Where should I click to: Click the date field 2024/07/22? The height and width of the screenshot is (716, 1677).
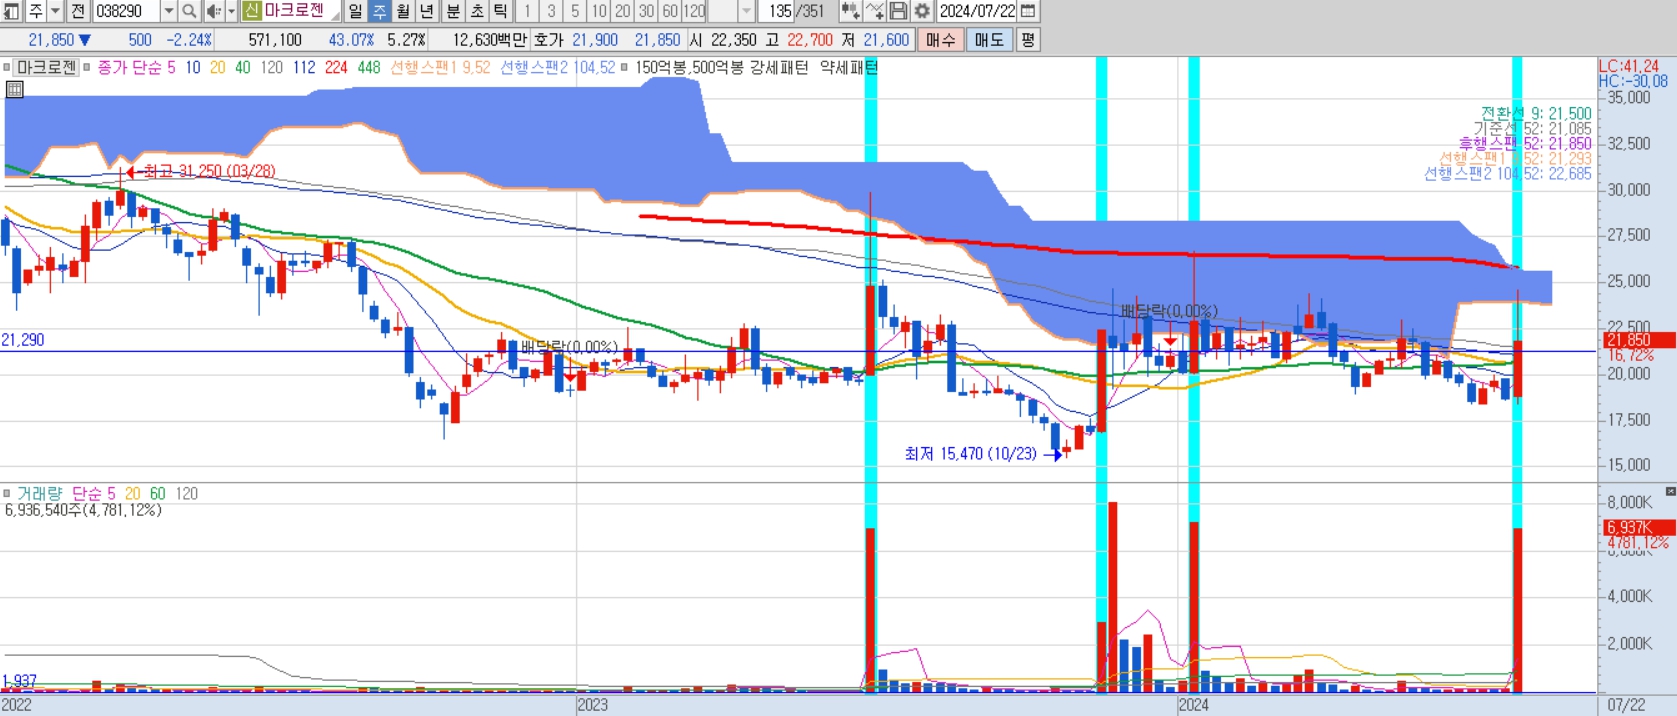pyautogui.click(x=977, y=11)
